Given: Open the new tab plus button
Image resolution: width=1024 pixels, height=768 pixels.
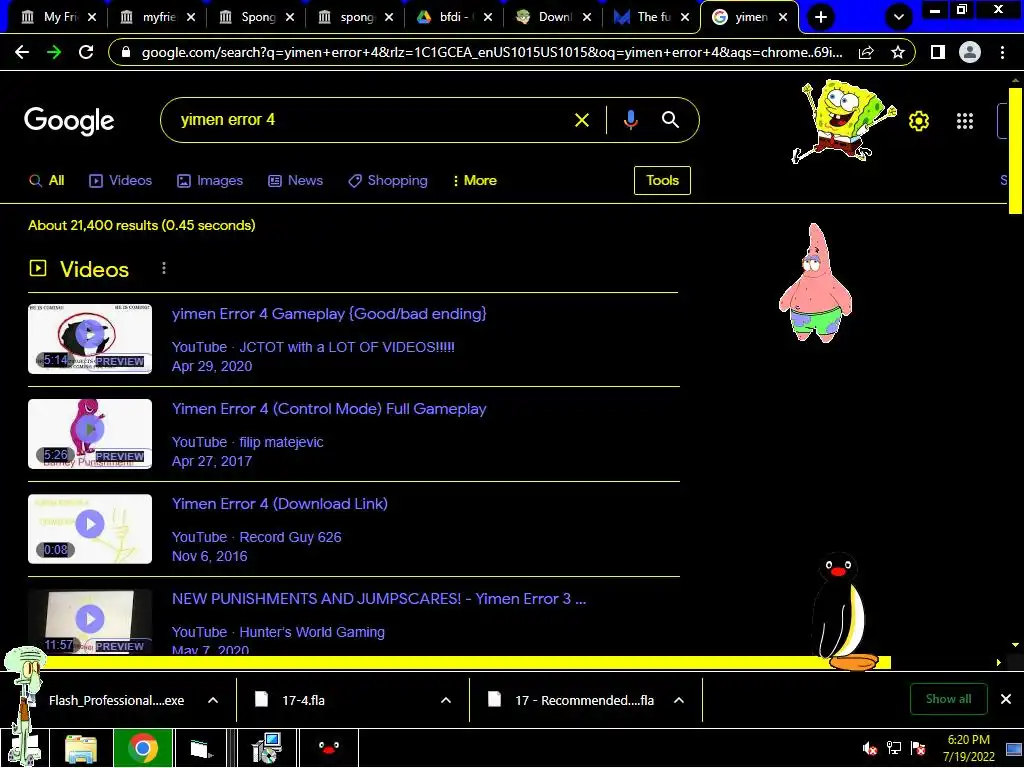Looking at the screenshot, I should coord(821,17).
